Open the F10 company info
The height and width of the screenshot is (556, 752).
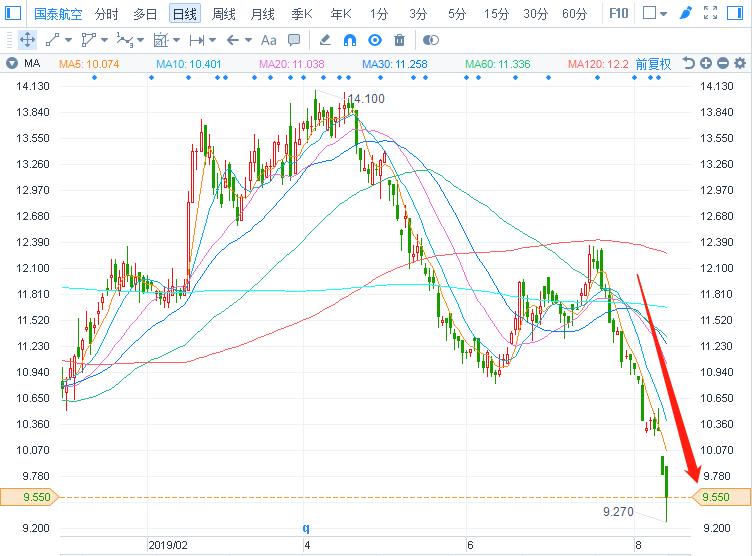pyautogui.click(x=619, y=13)
